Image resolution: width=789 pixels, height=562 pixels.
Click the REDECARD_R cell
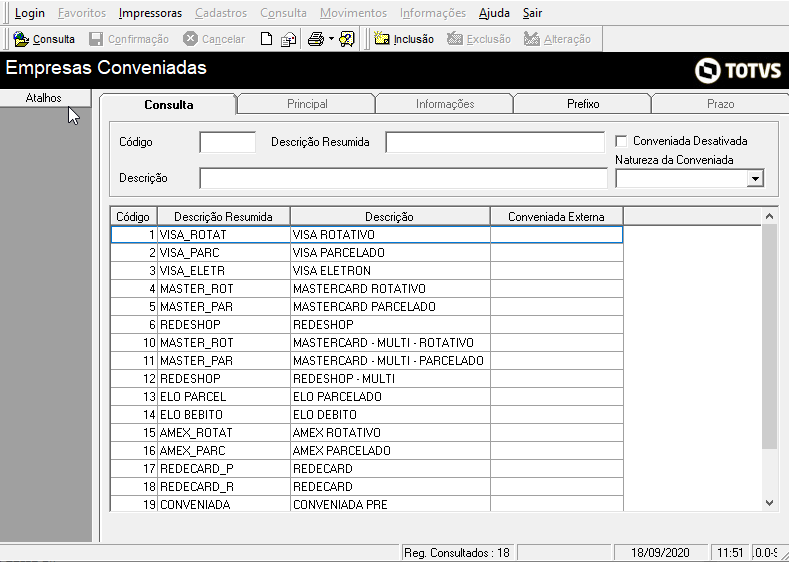pyautogui.click(x=223, y=487)
